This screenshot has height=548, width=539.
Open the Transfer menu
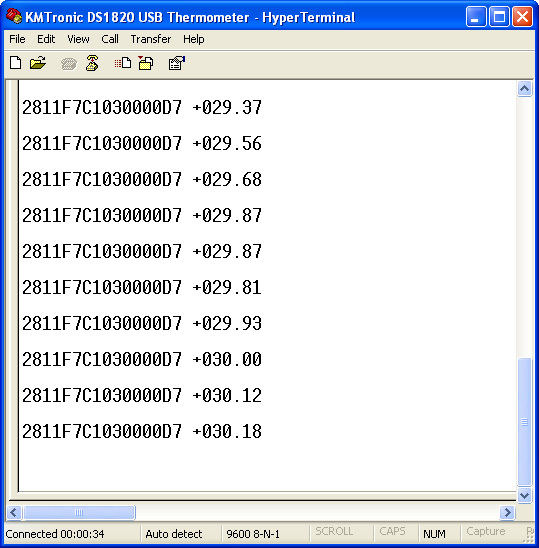(x=151, y=39)
